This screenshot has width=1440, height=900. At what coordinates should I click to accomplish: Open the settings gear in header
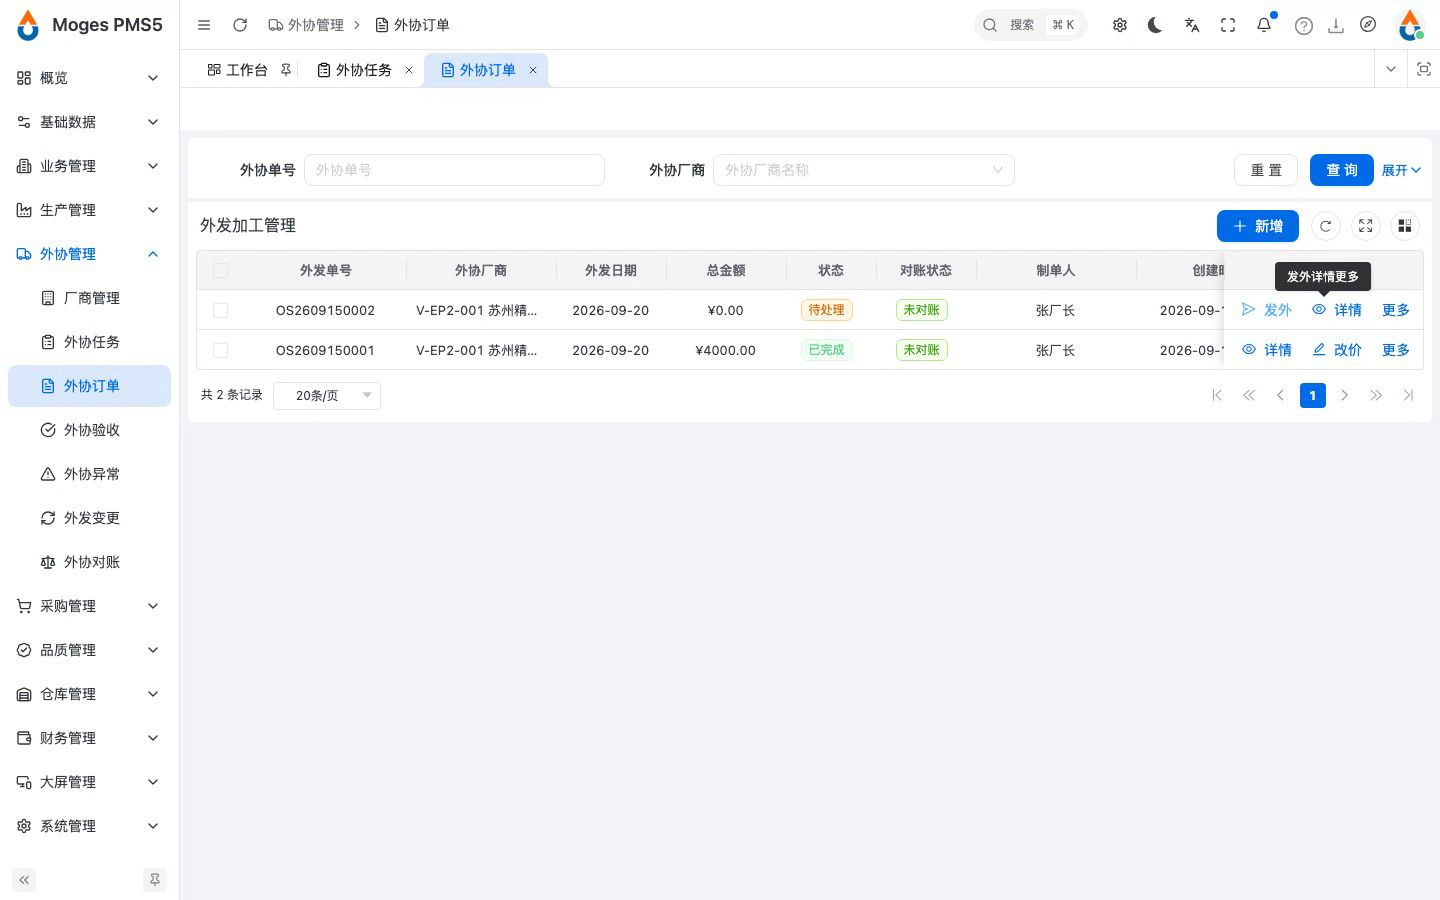point(1120,25)
